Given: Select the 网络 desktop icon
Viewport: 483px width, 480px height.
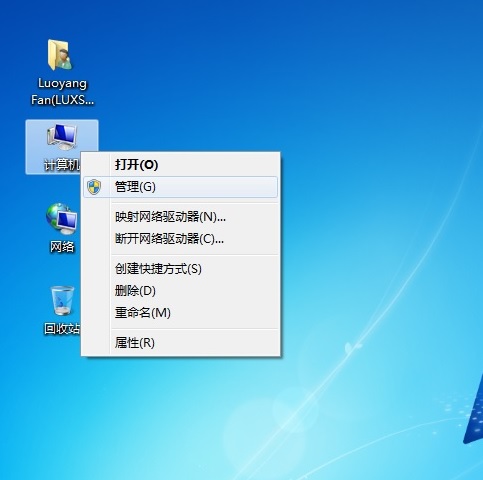Looking at the screenshot, I should [62, 219].
